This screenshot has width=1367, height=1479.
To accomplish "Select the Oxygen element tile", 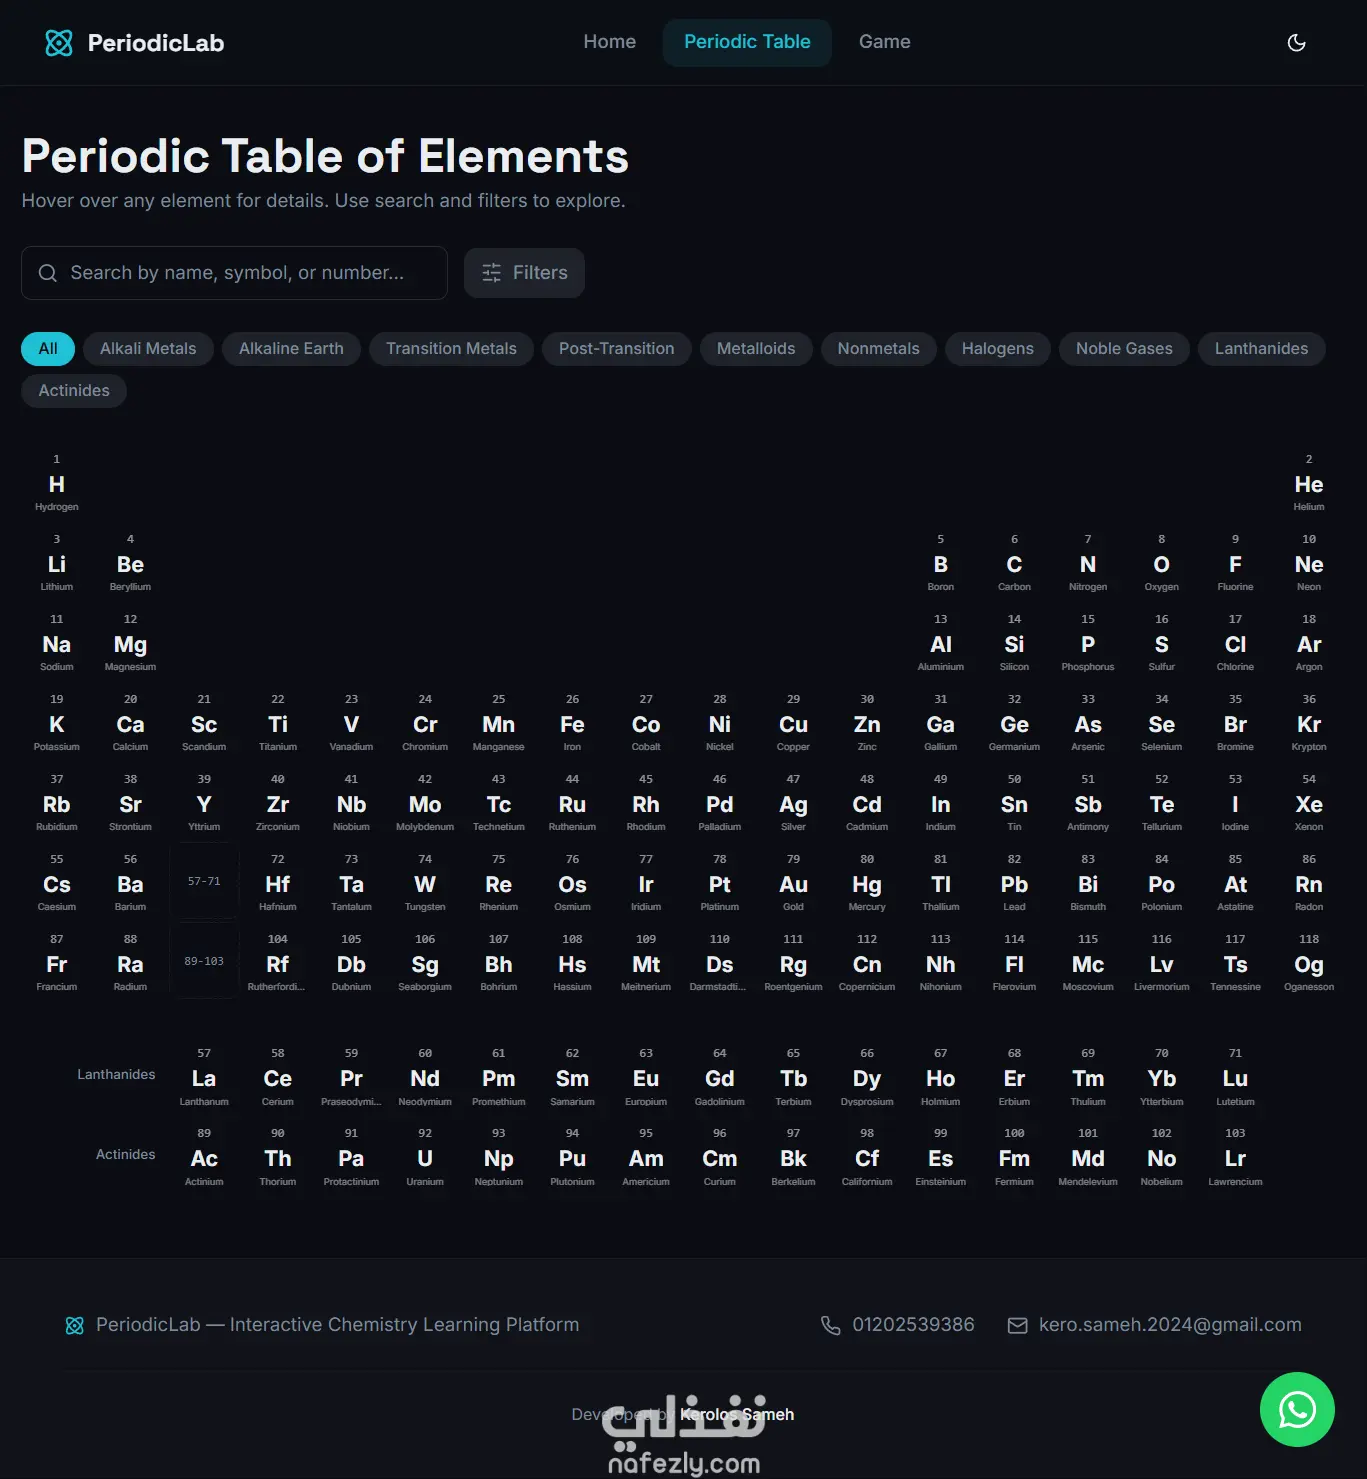I will click(x=1161, y=561).
